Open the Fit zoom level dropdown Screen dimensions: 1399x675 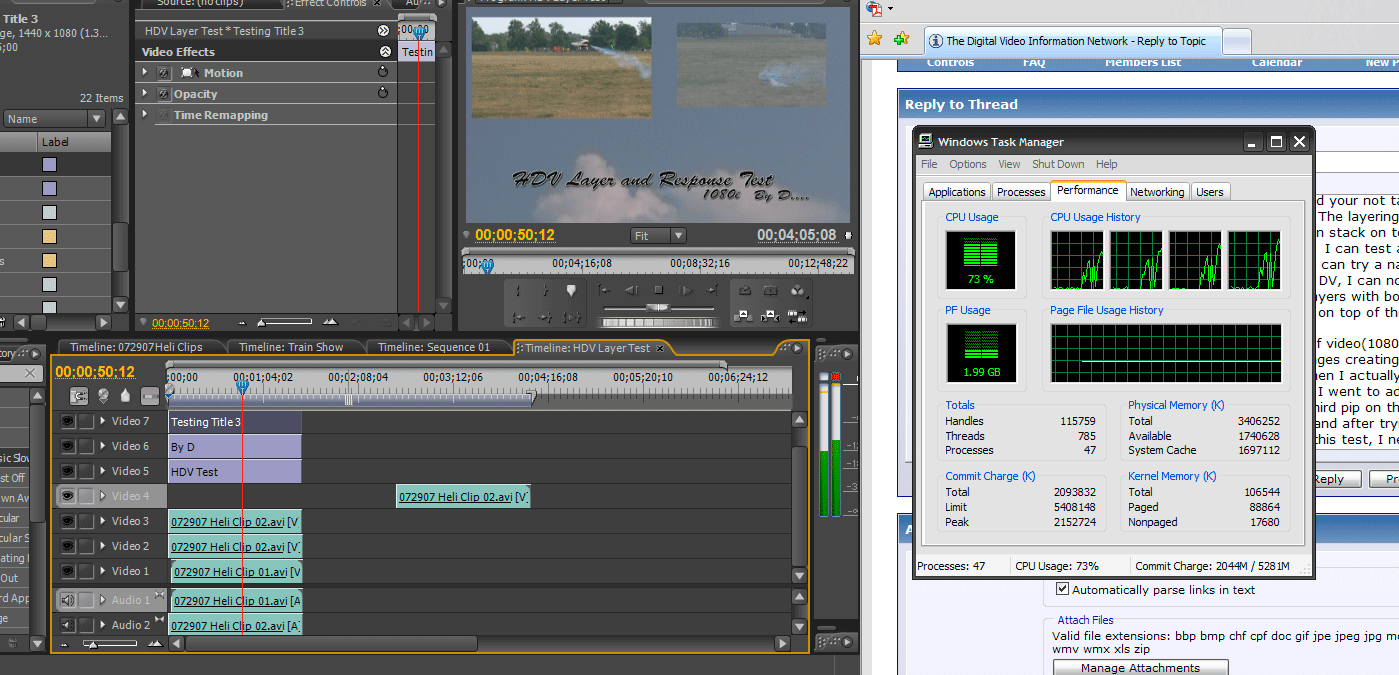(x=658, y=236)
